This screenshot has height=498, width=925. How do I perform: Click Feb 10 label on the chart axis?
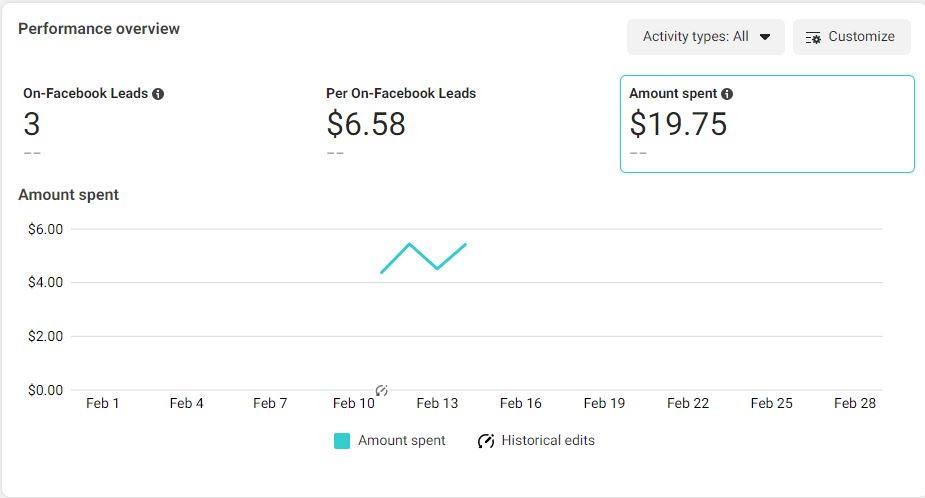353,404
